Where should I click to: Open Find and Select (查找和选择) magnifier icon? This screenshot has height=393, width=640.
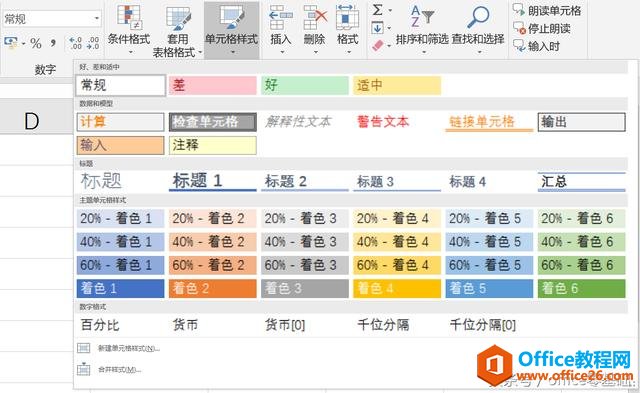(478, 16)
